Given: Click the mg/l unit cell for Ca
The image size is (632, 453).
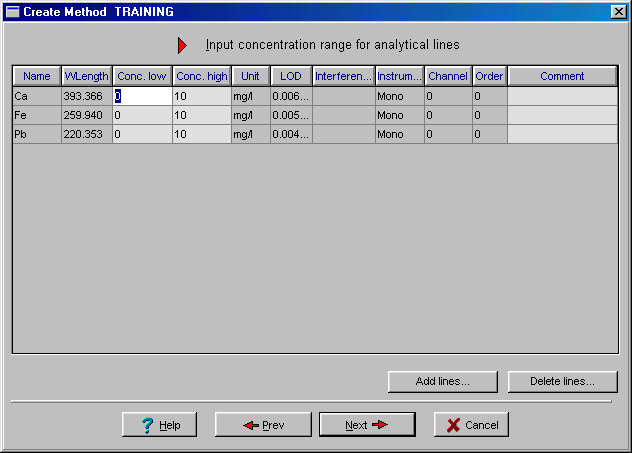Looking at the screenshot, I should pos(251,96).
